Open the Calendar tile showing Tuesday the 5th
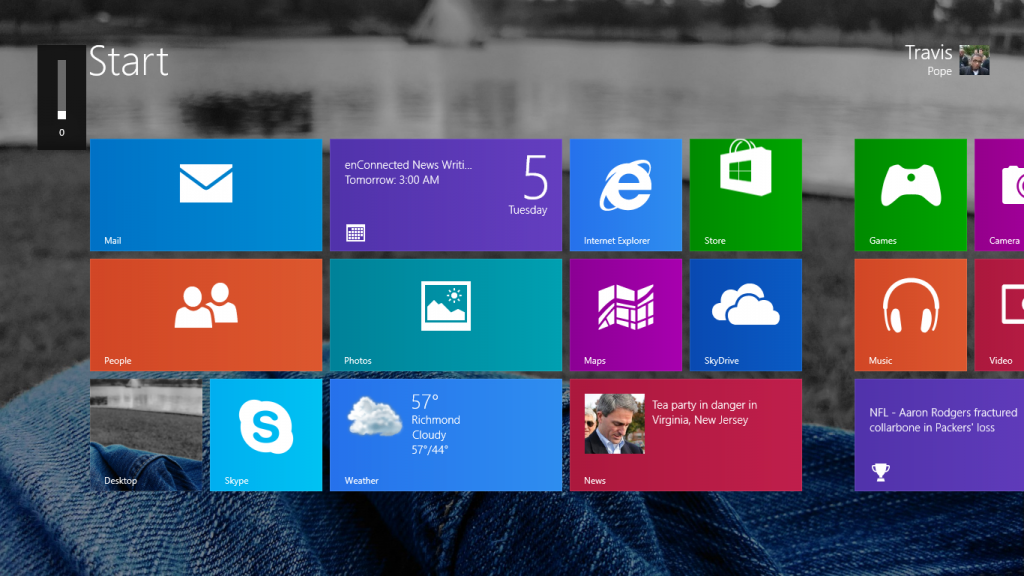 coord(445,195)
